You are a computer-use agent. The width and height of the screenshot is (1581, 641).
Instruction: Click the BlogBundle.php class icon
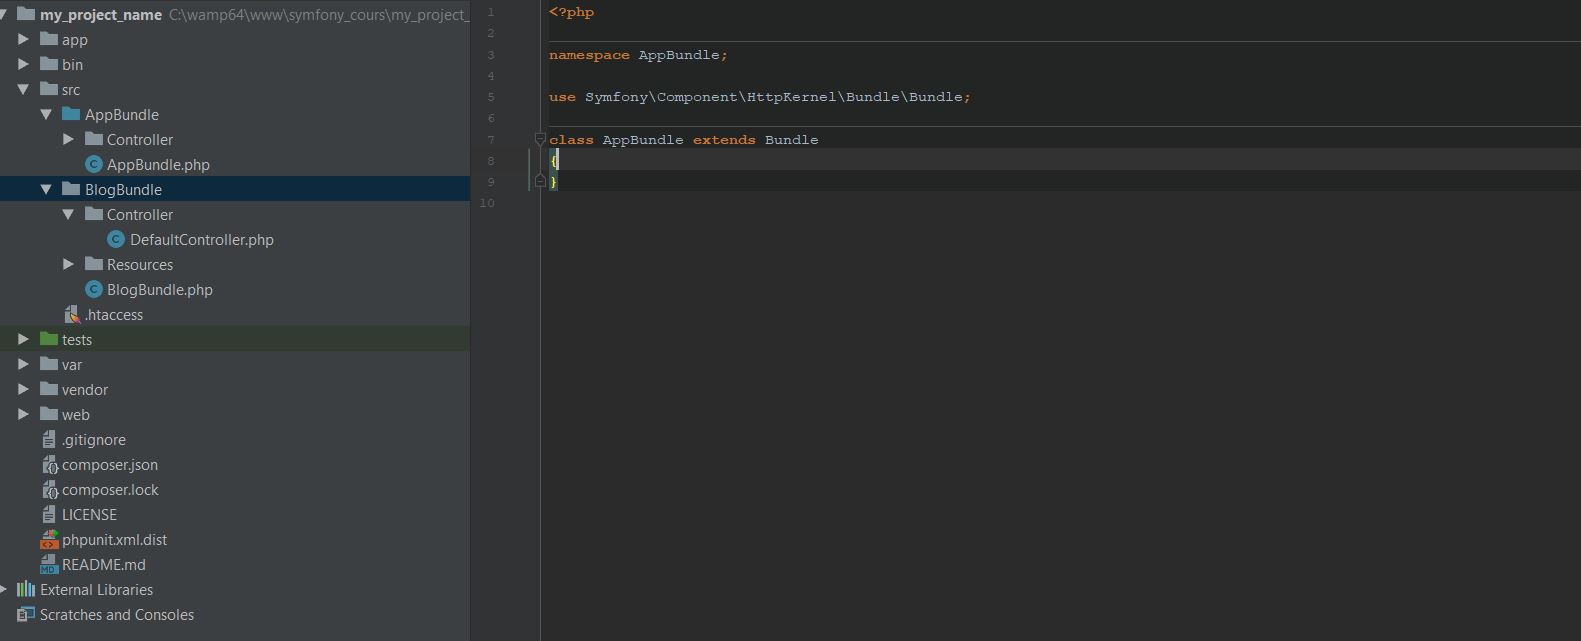click(x=94, y=289)
